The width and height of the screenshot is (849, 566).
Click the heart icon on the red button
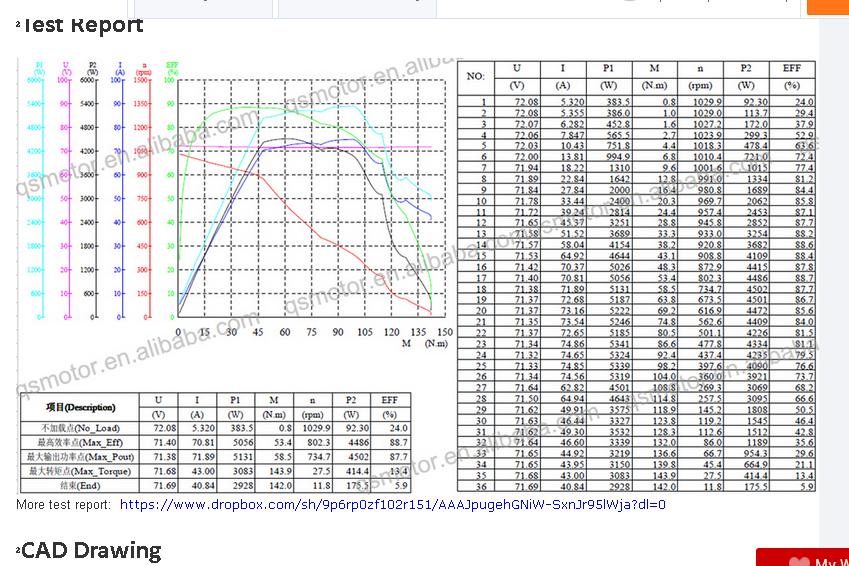click(800, 562)
